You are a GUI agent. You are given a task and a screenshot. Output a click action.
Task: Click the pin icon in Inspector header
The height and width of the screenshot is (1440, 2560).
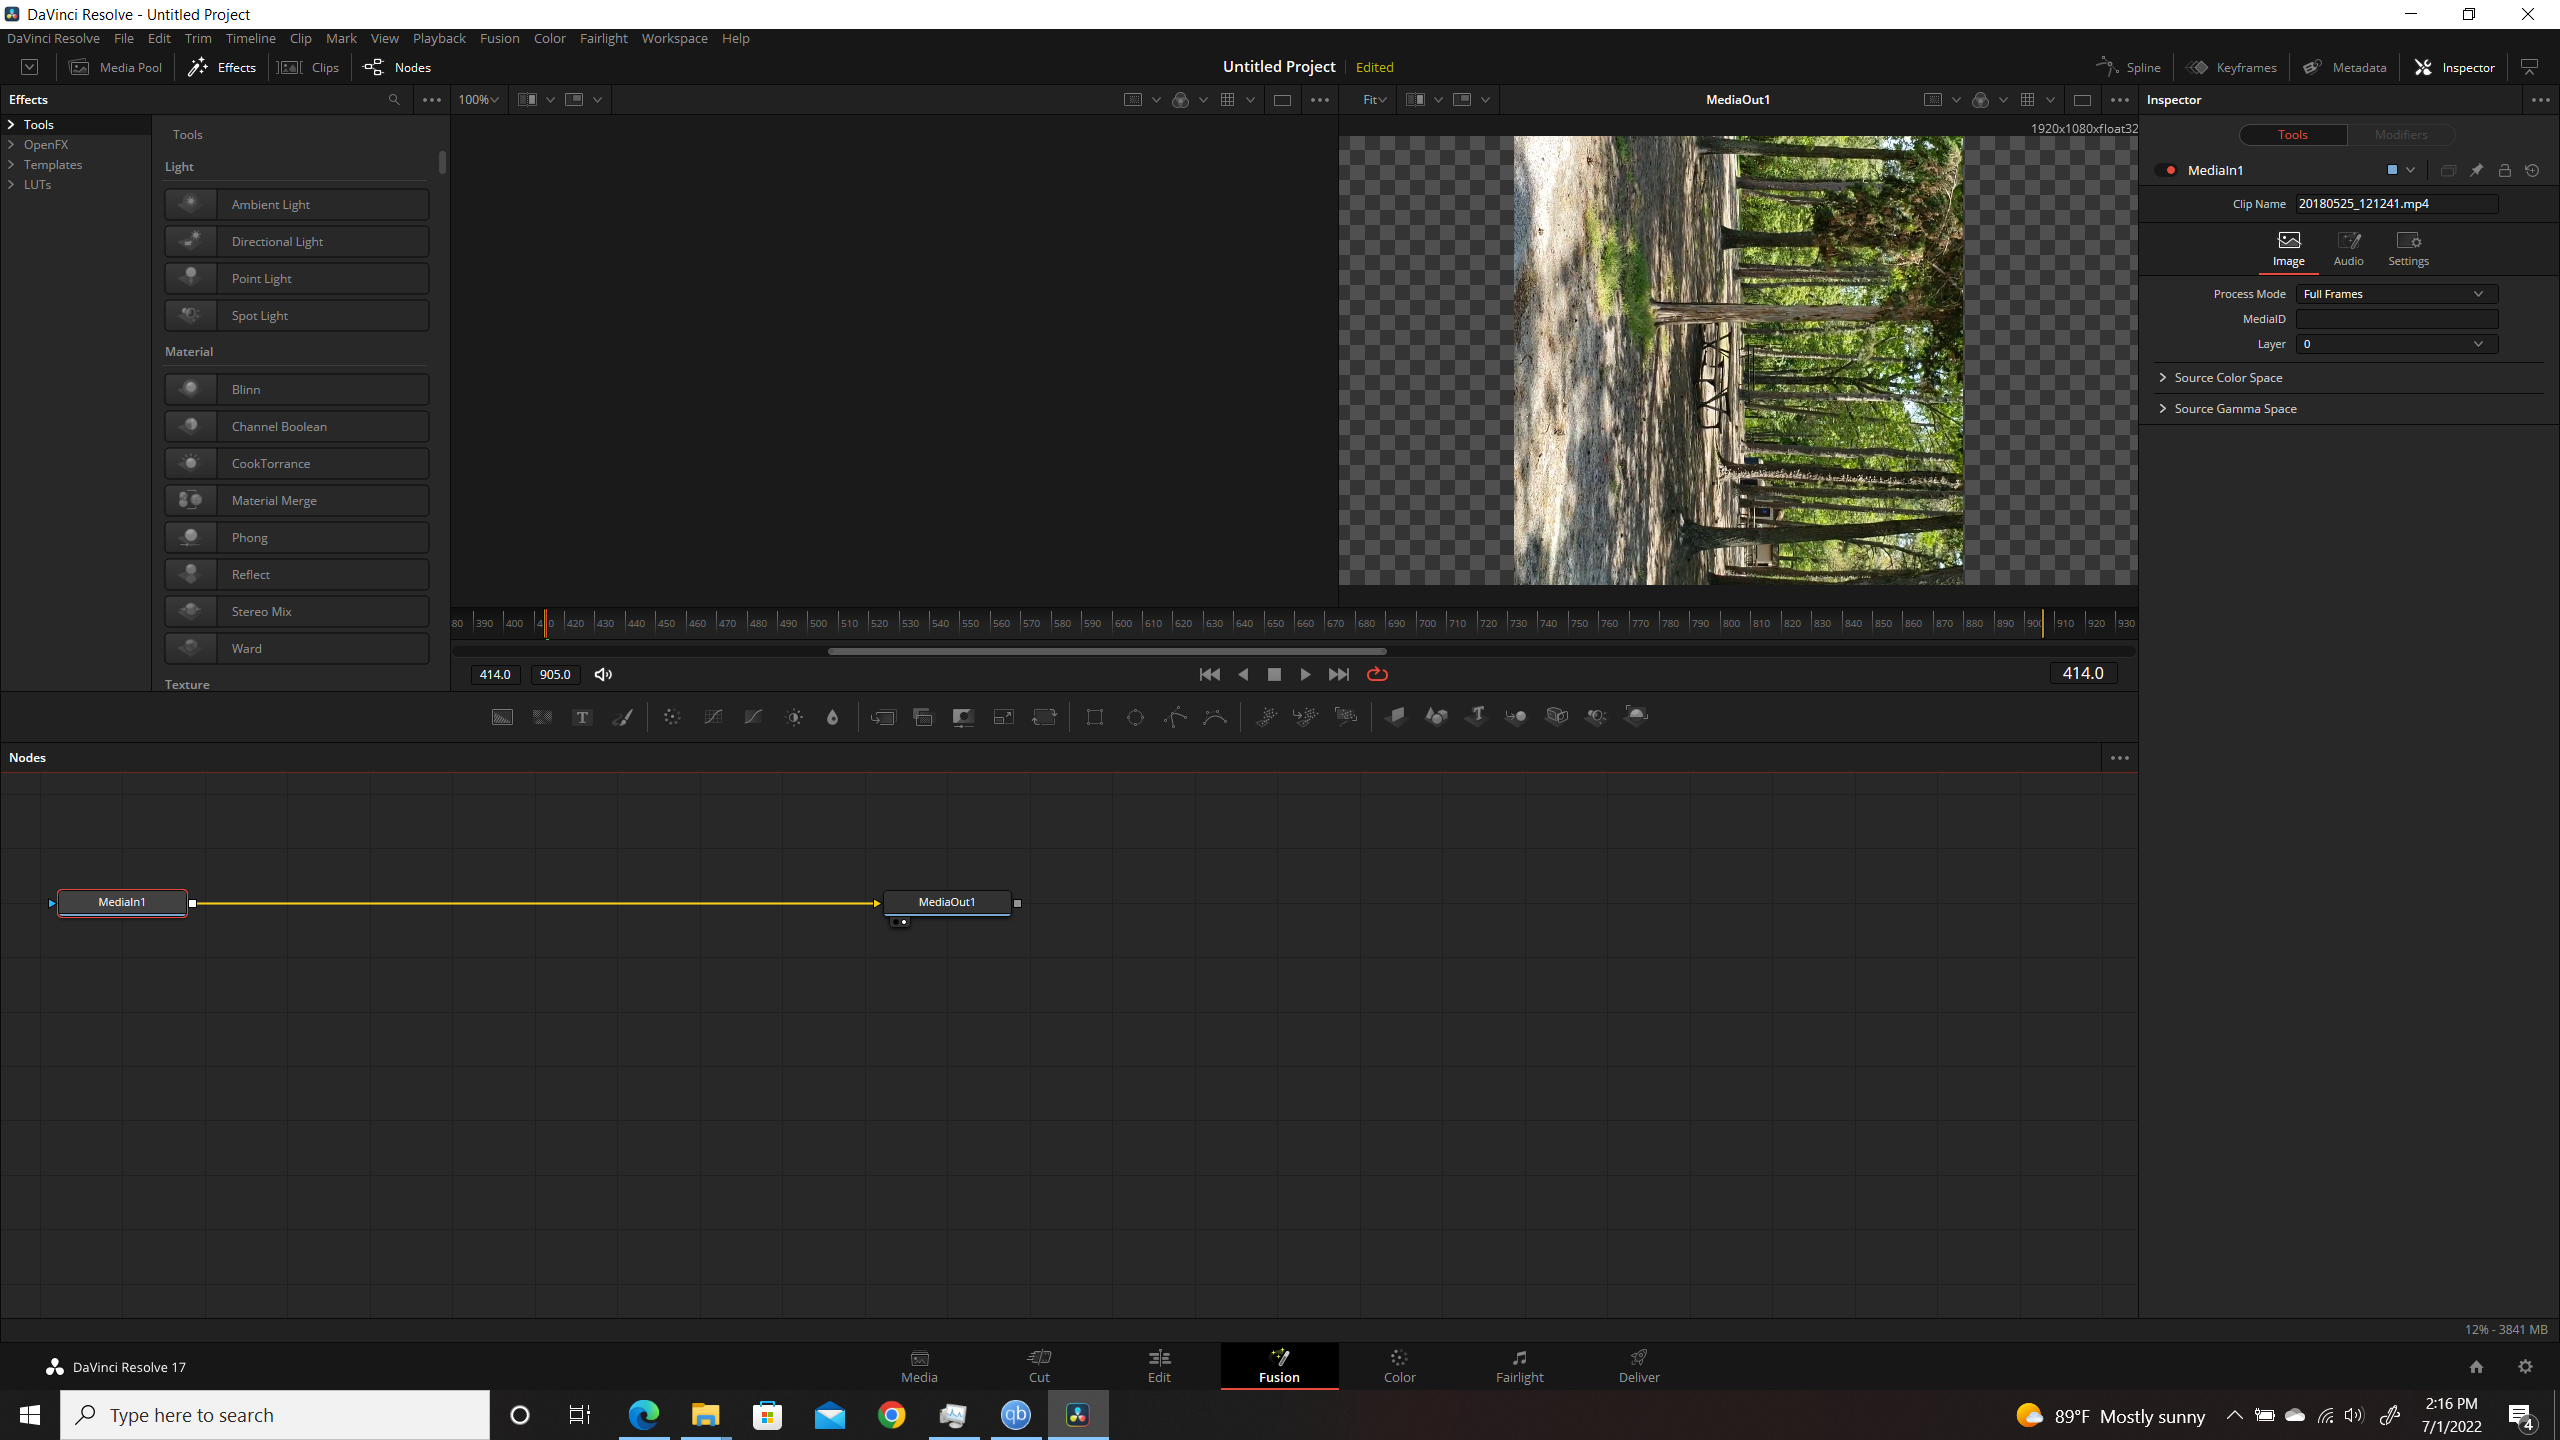(2476, 170)
